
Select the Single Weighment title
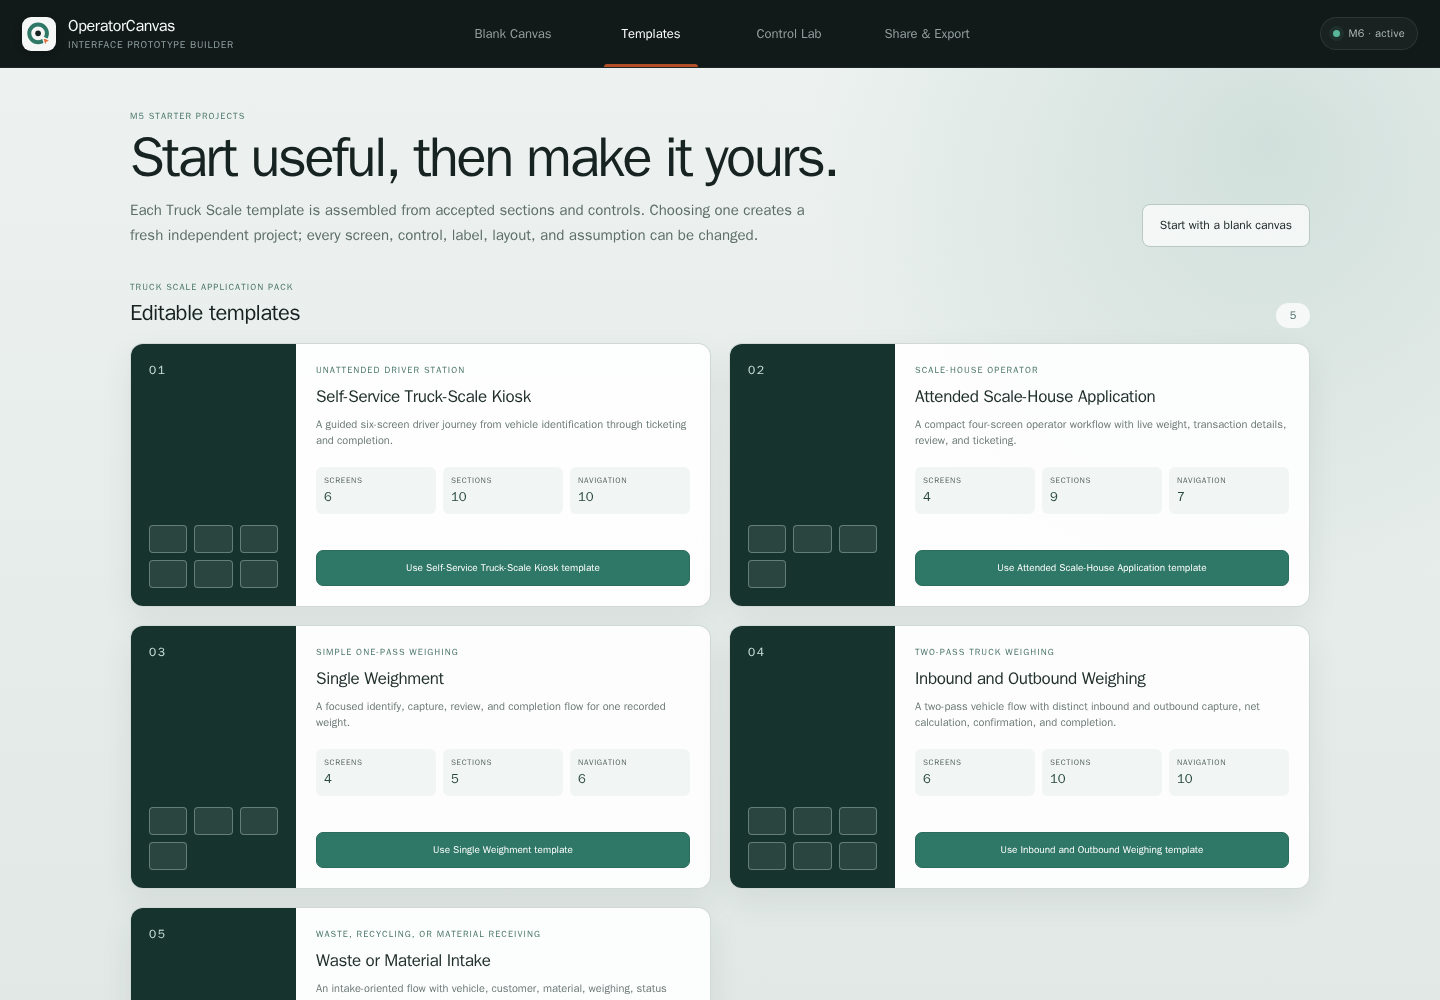380,679
